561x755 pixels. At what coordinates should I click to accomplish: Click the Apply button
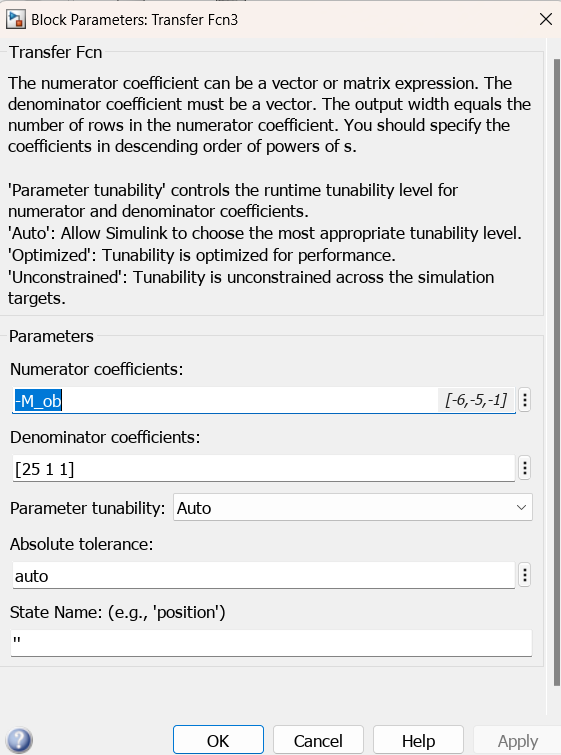(x=518, y=740)
